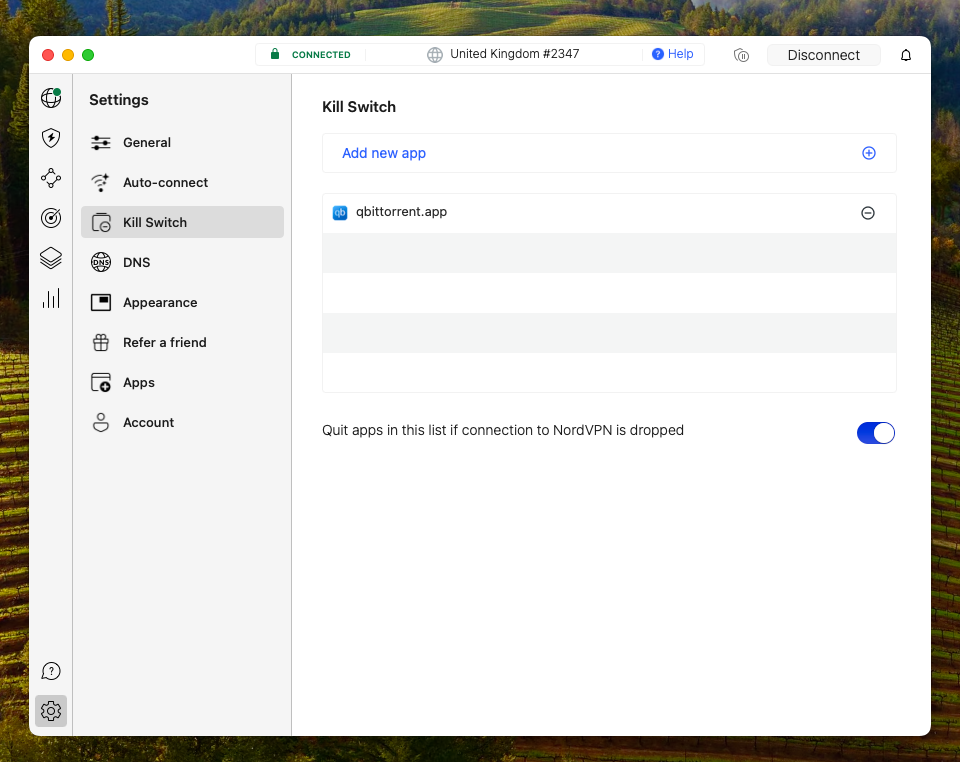Maximize window with the green button
The image size is (960, 762).
click(88, 55)
